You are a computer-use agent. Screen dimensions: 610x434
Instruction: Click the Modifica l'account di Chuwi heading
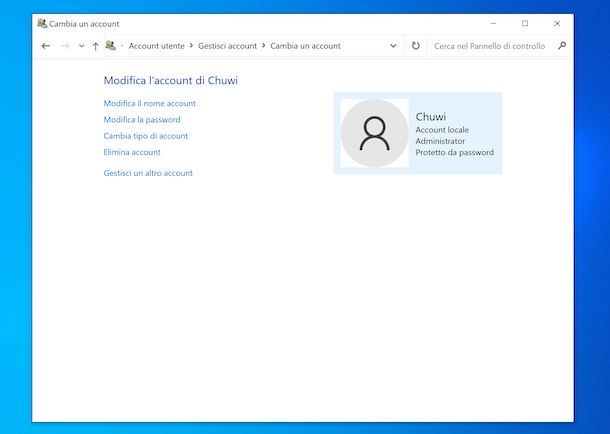point(170,80)
